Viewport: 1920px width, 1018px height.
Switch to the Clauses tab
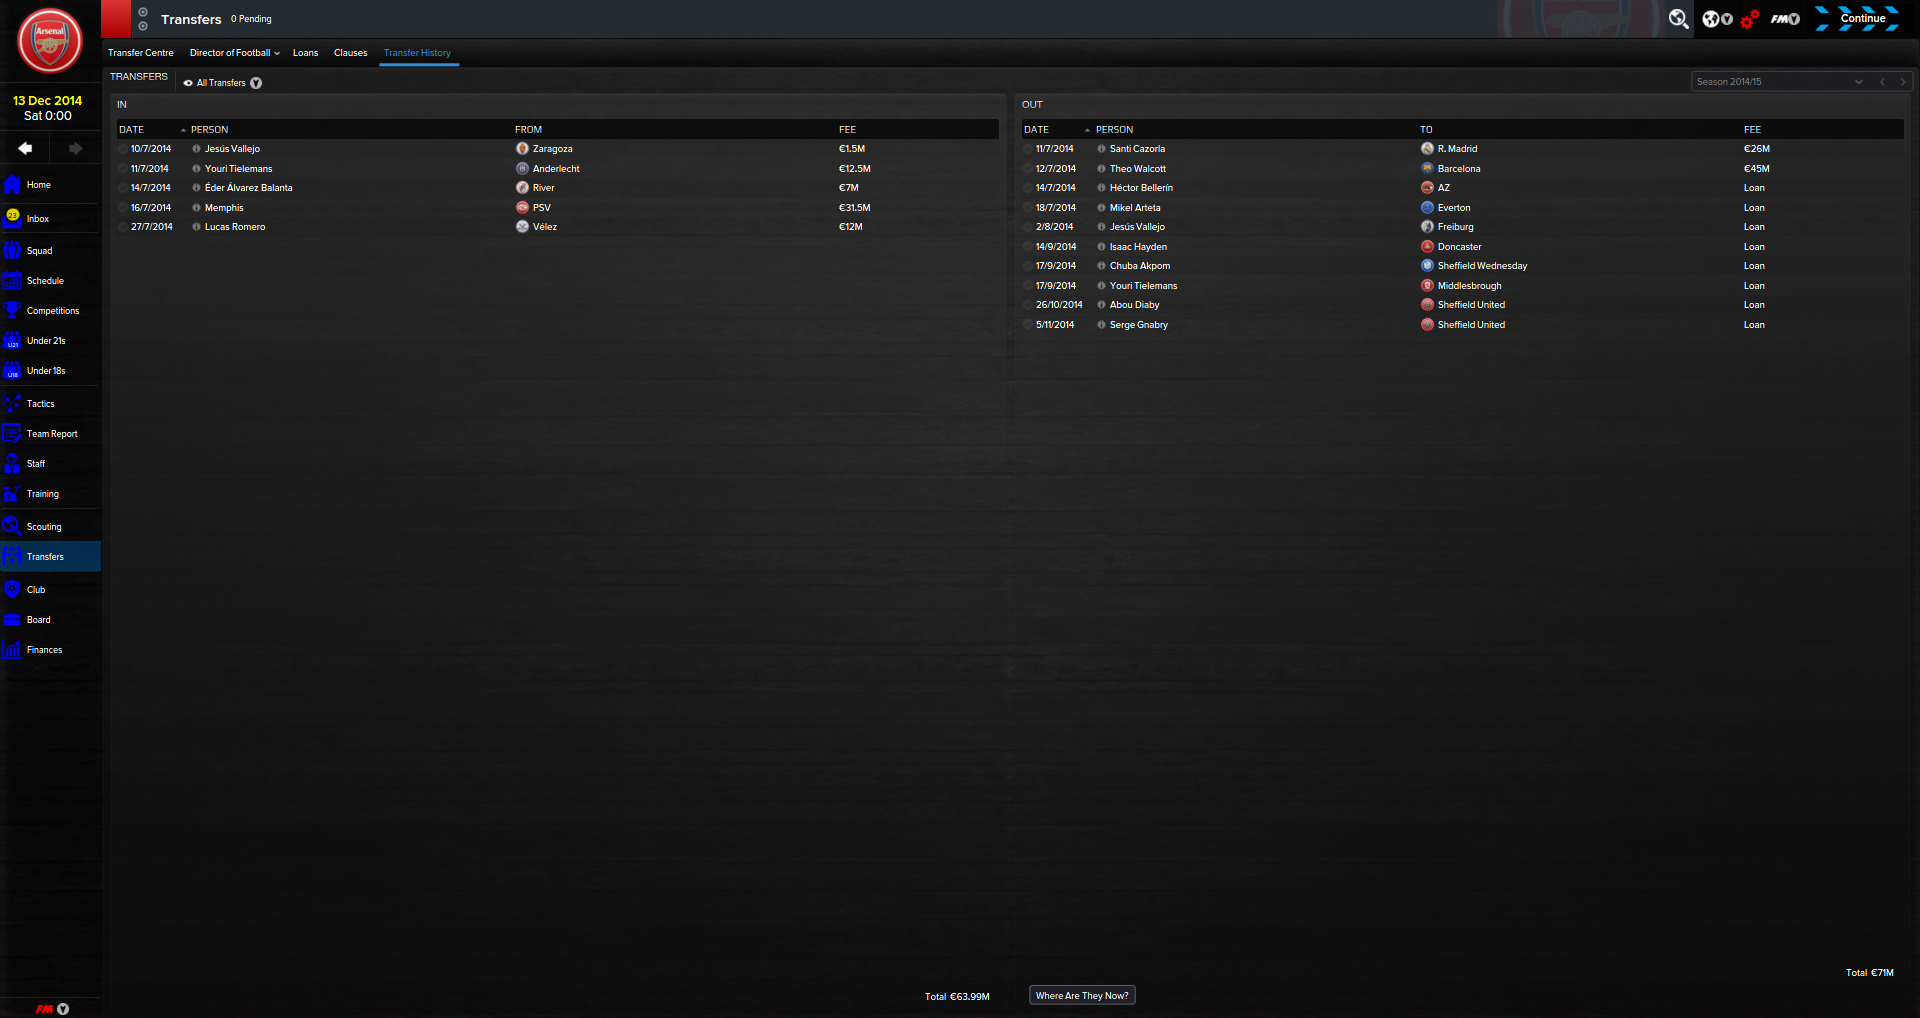(351, 53)
